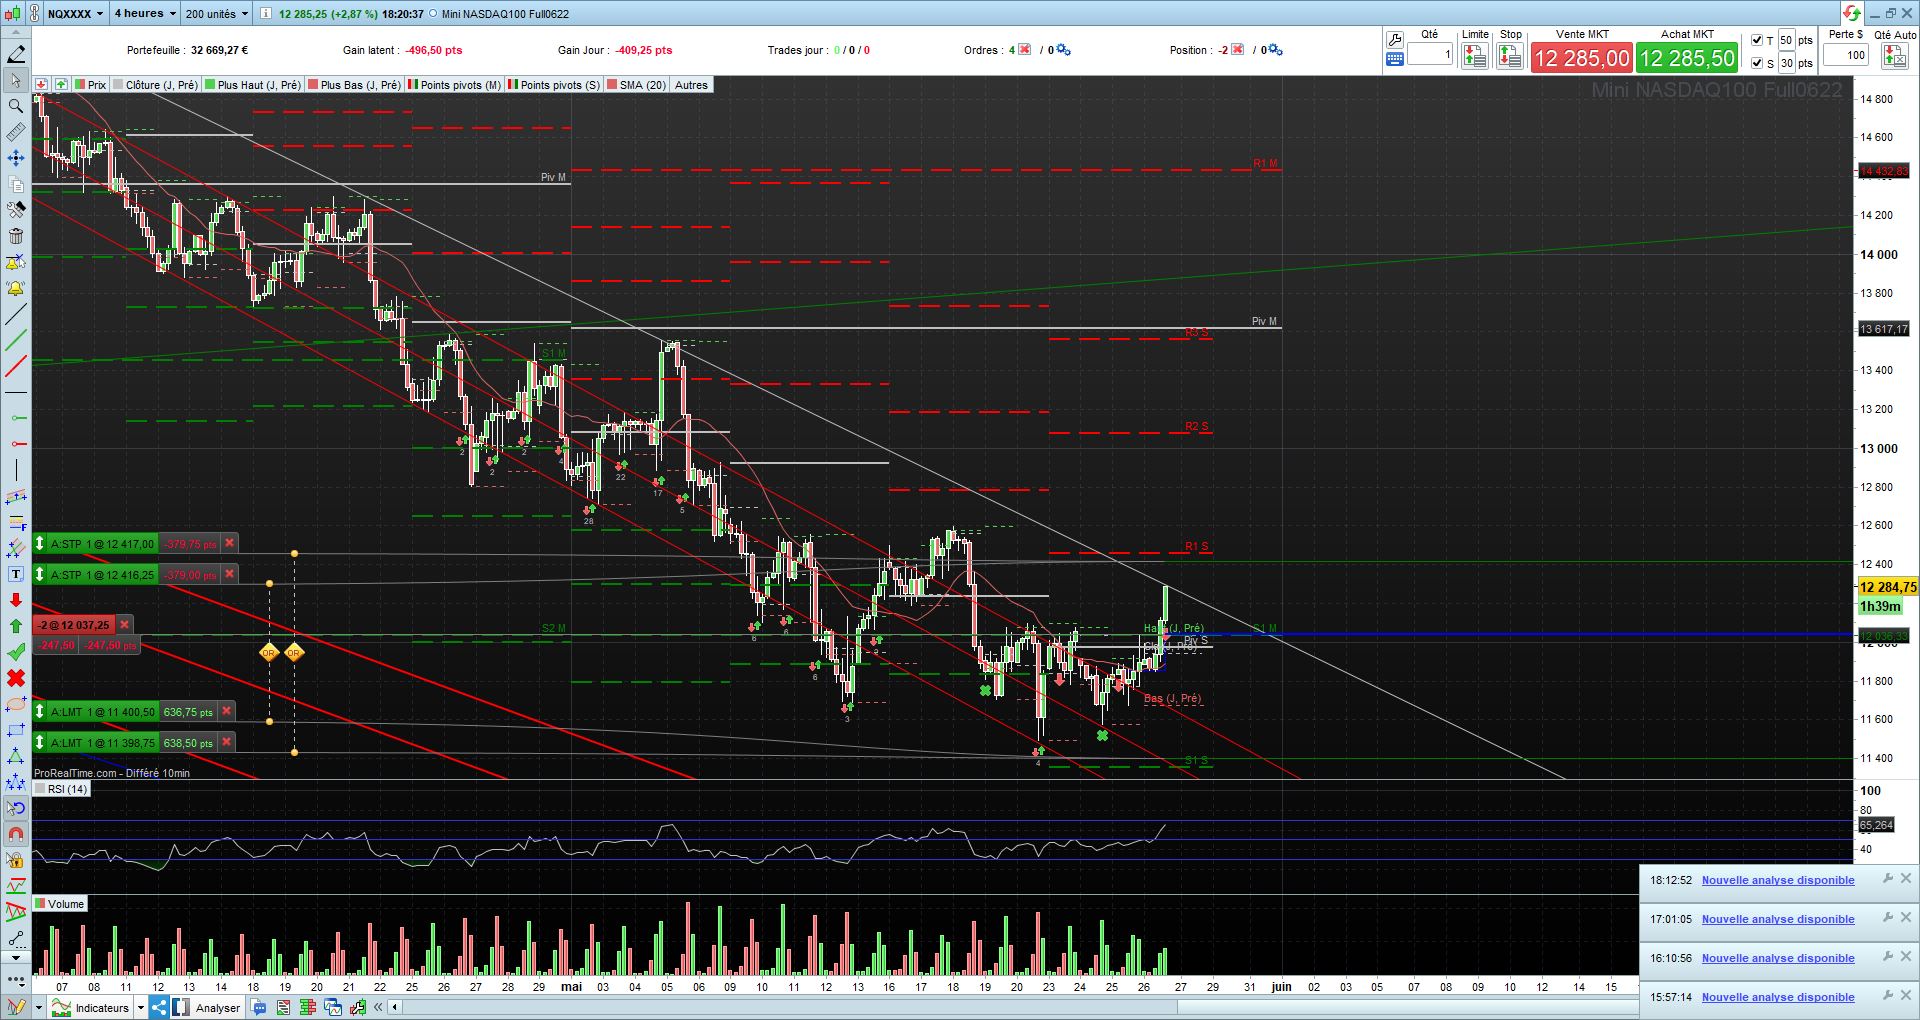Click the red X cross tool
Screen dimensions: 1920x1020
tap(16, 678)
